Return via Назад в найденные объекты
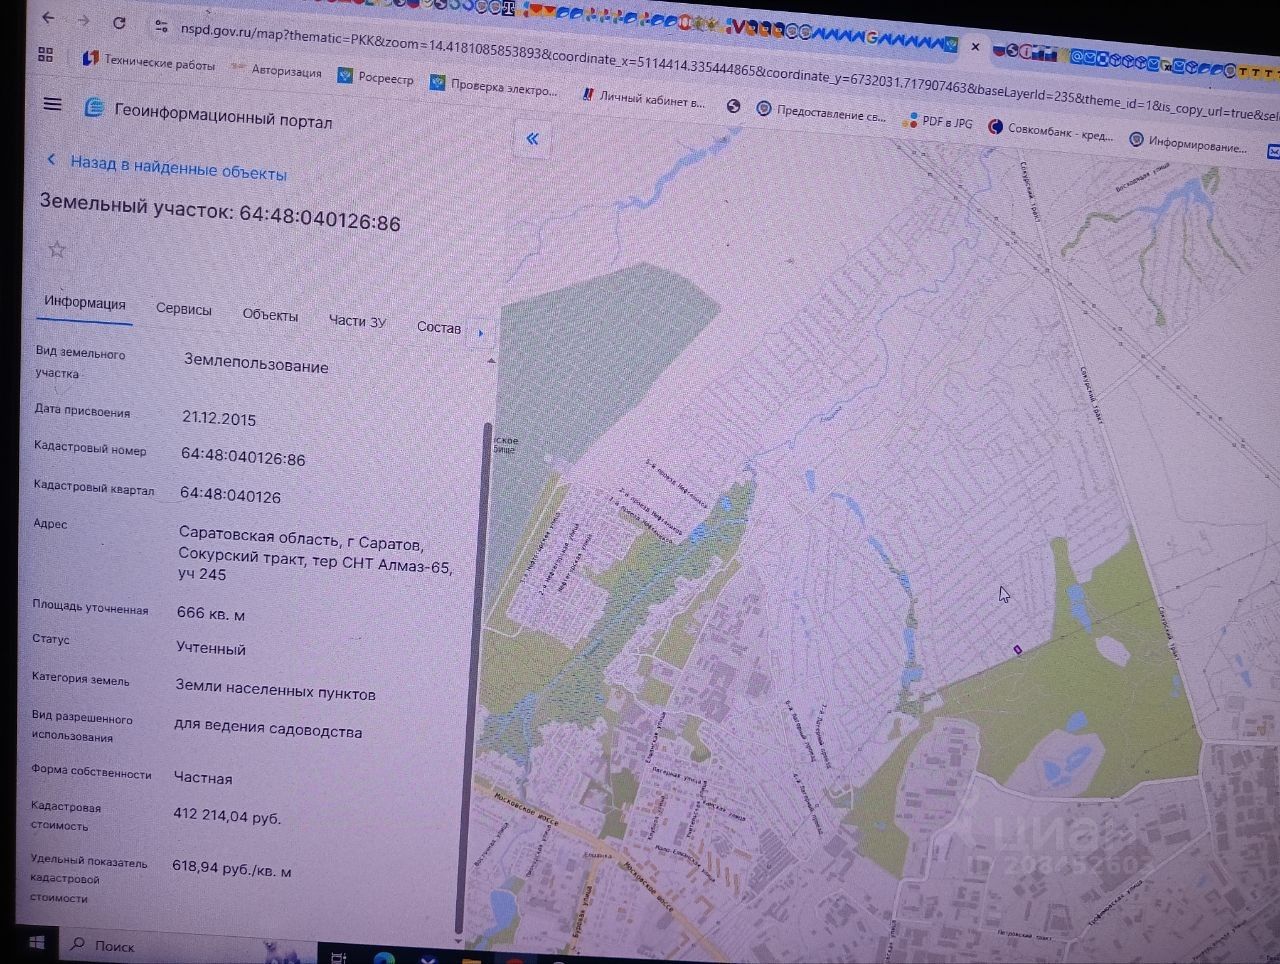The image size is (1280, 964). coord(167,167)
